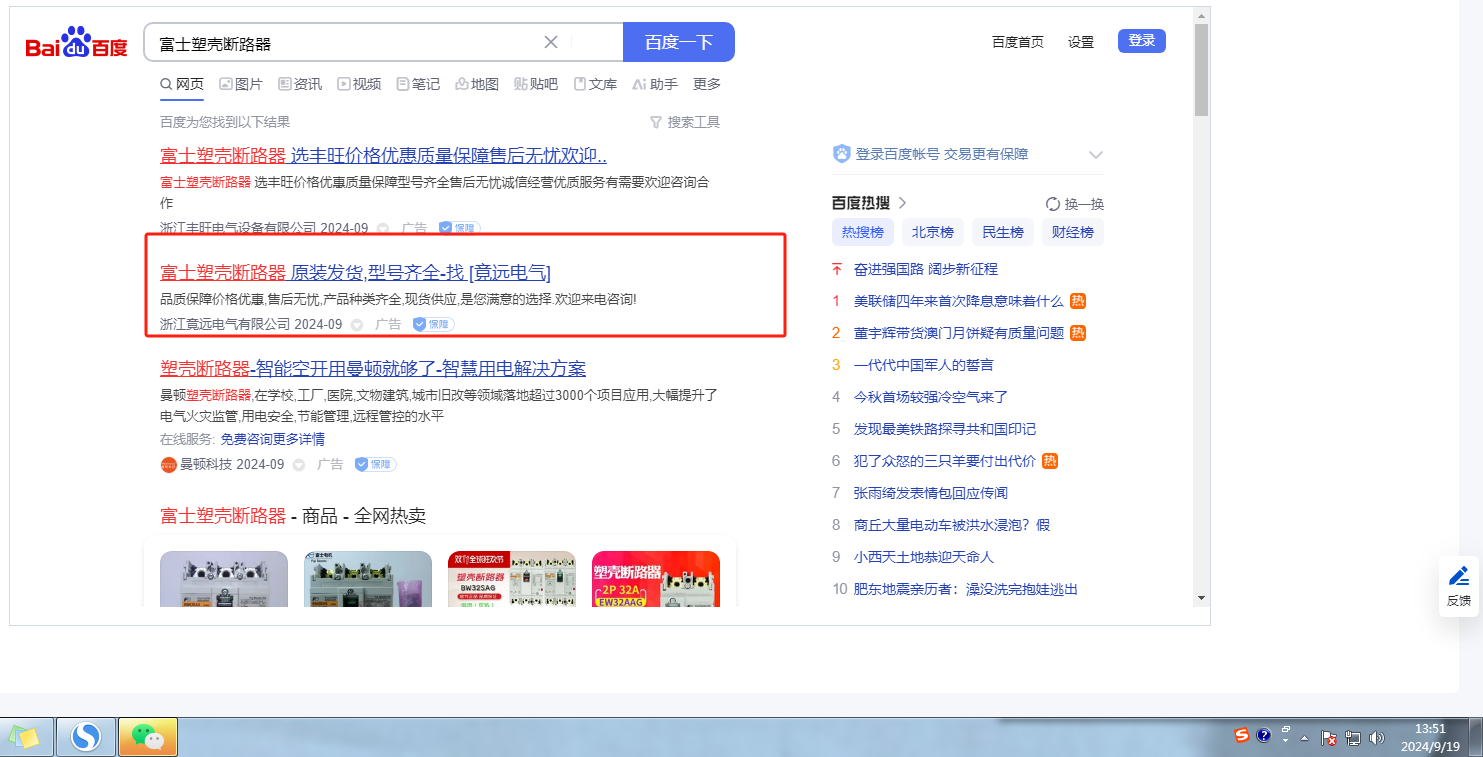Open the Ai 助手 tab
Screen dimensions: 1483x757
pos(655,84)
